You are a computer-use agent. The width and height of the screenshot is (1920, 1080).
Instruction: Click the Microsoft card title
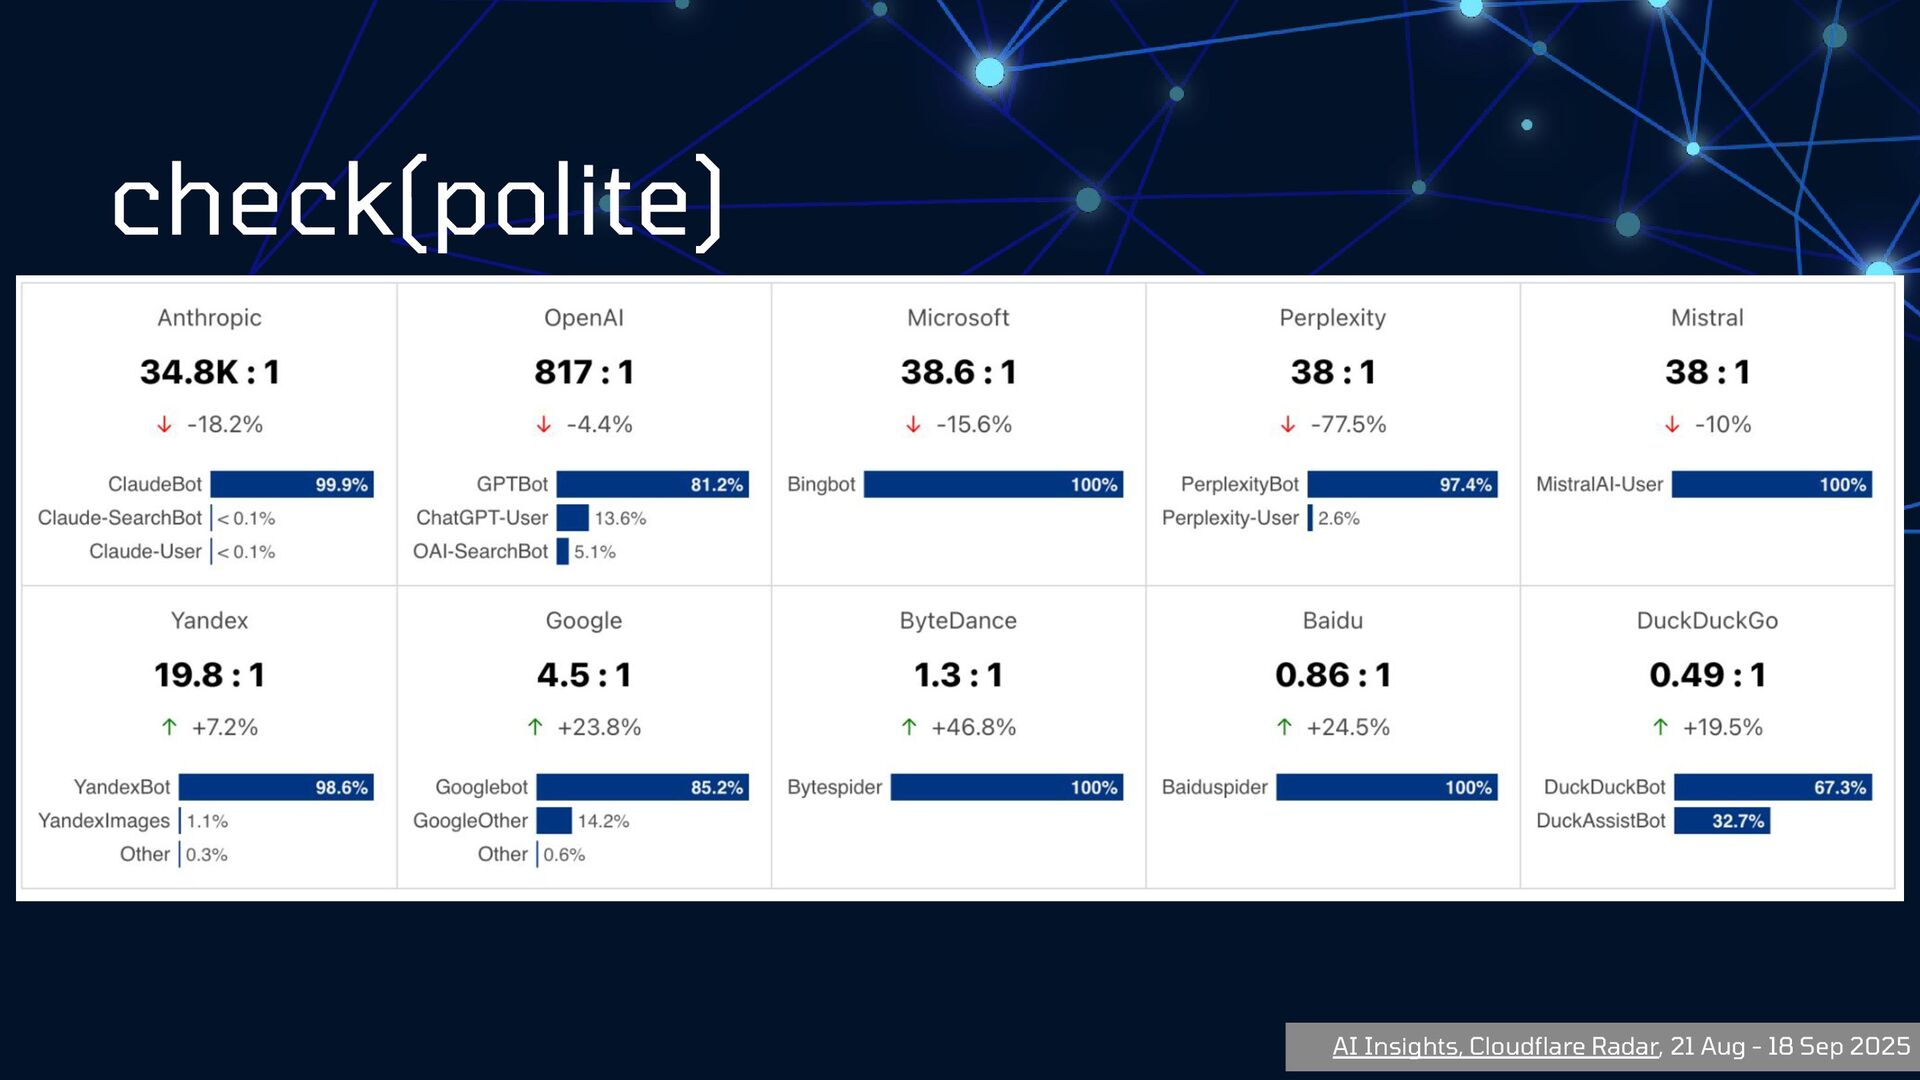958,318
